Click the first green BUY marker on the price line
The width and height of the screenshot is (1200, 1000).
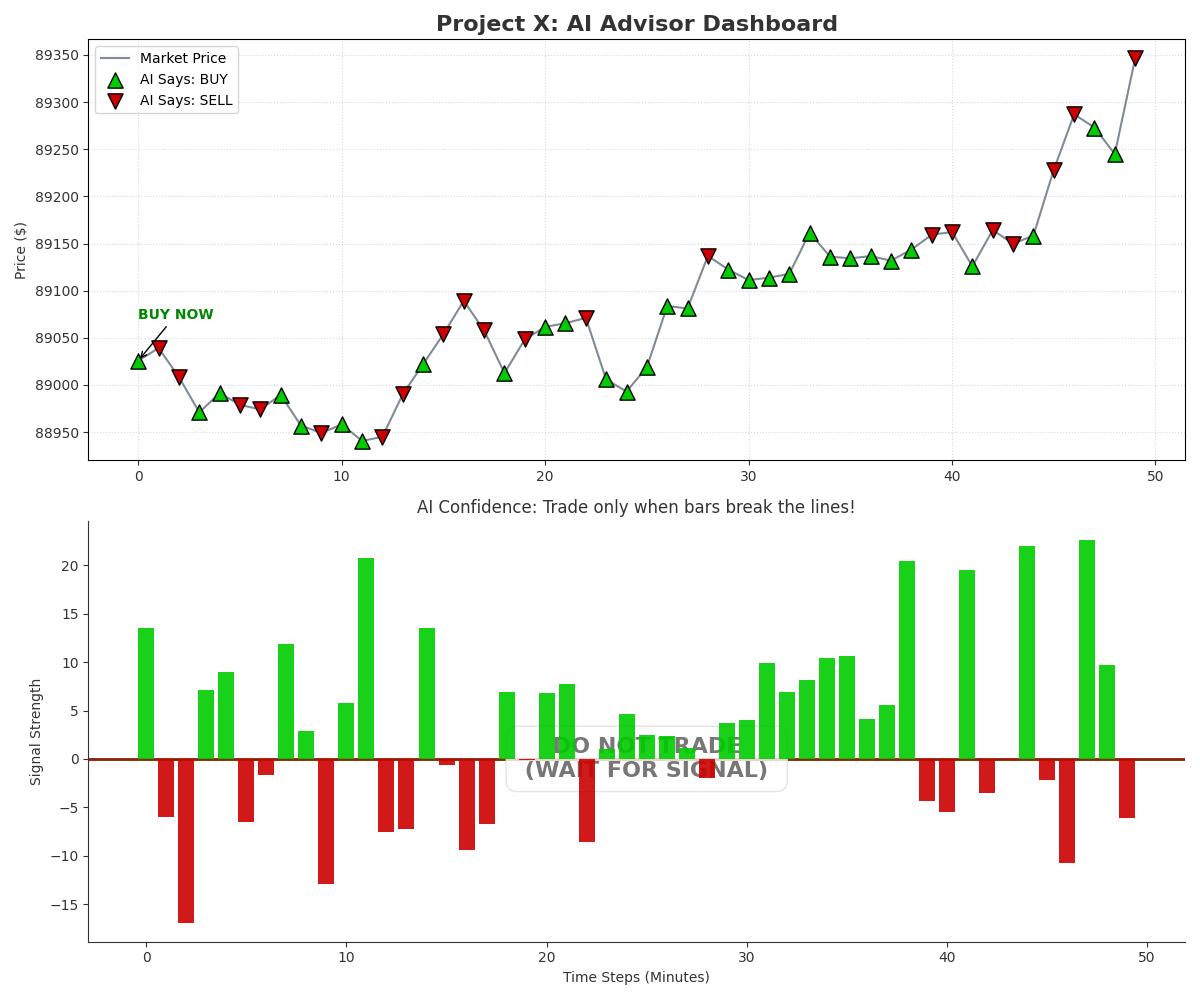140,362
